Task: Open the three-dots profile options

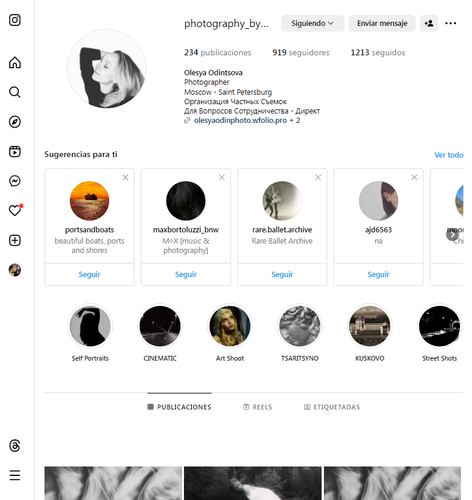Action: 451,23
